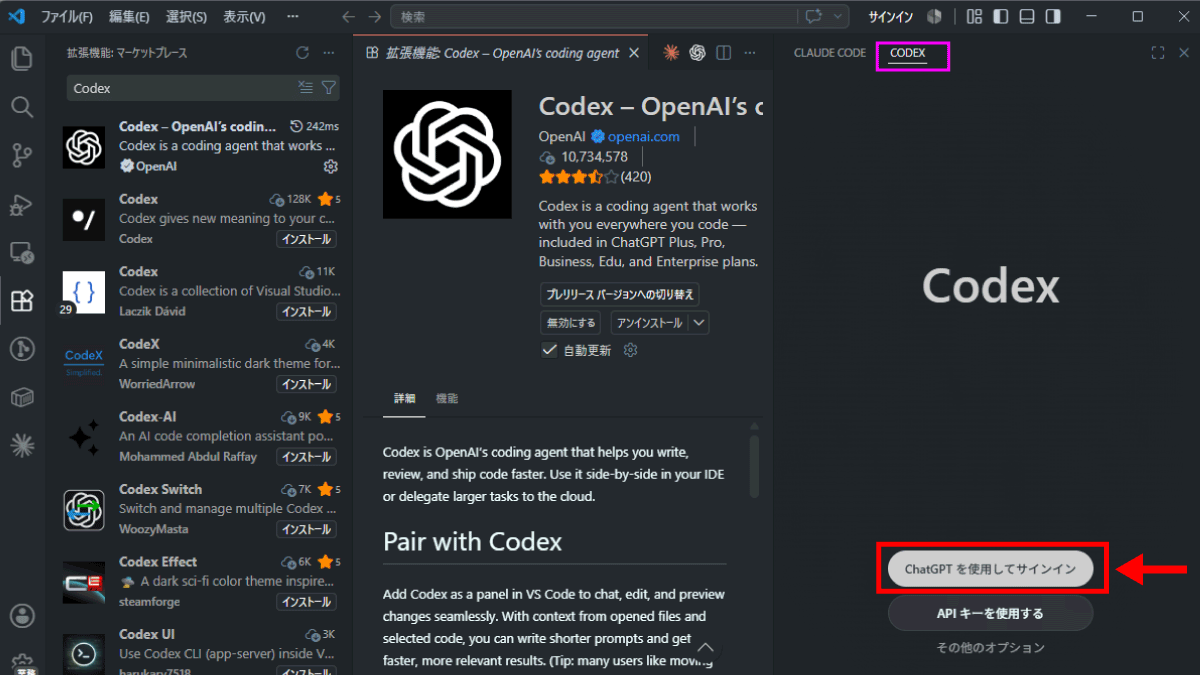Click Claude Code icon in editor toolbar
Screen dimensions: 1200x675
[671, 53]
